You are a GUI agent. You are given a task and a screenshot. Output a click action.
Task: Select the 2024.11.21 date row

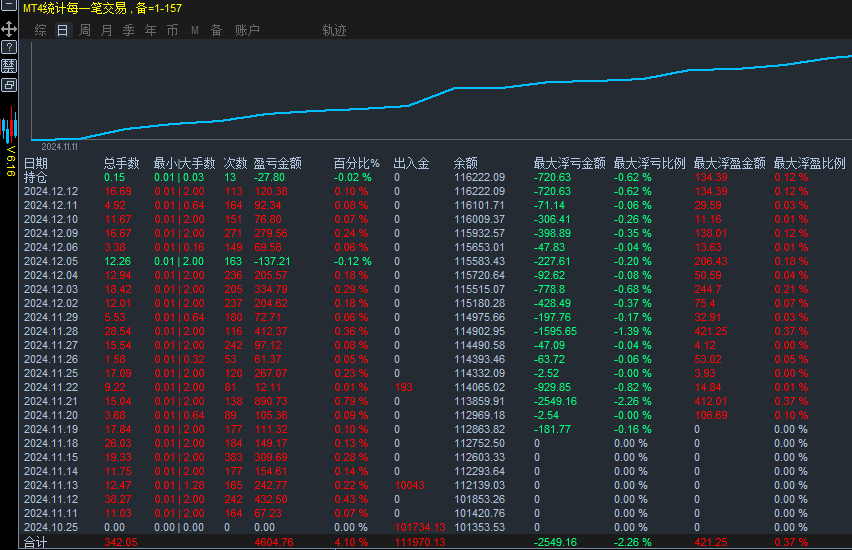(x=51, y=401)
